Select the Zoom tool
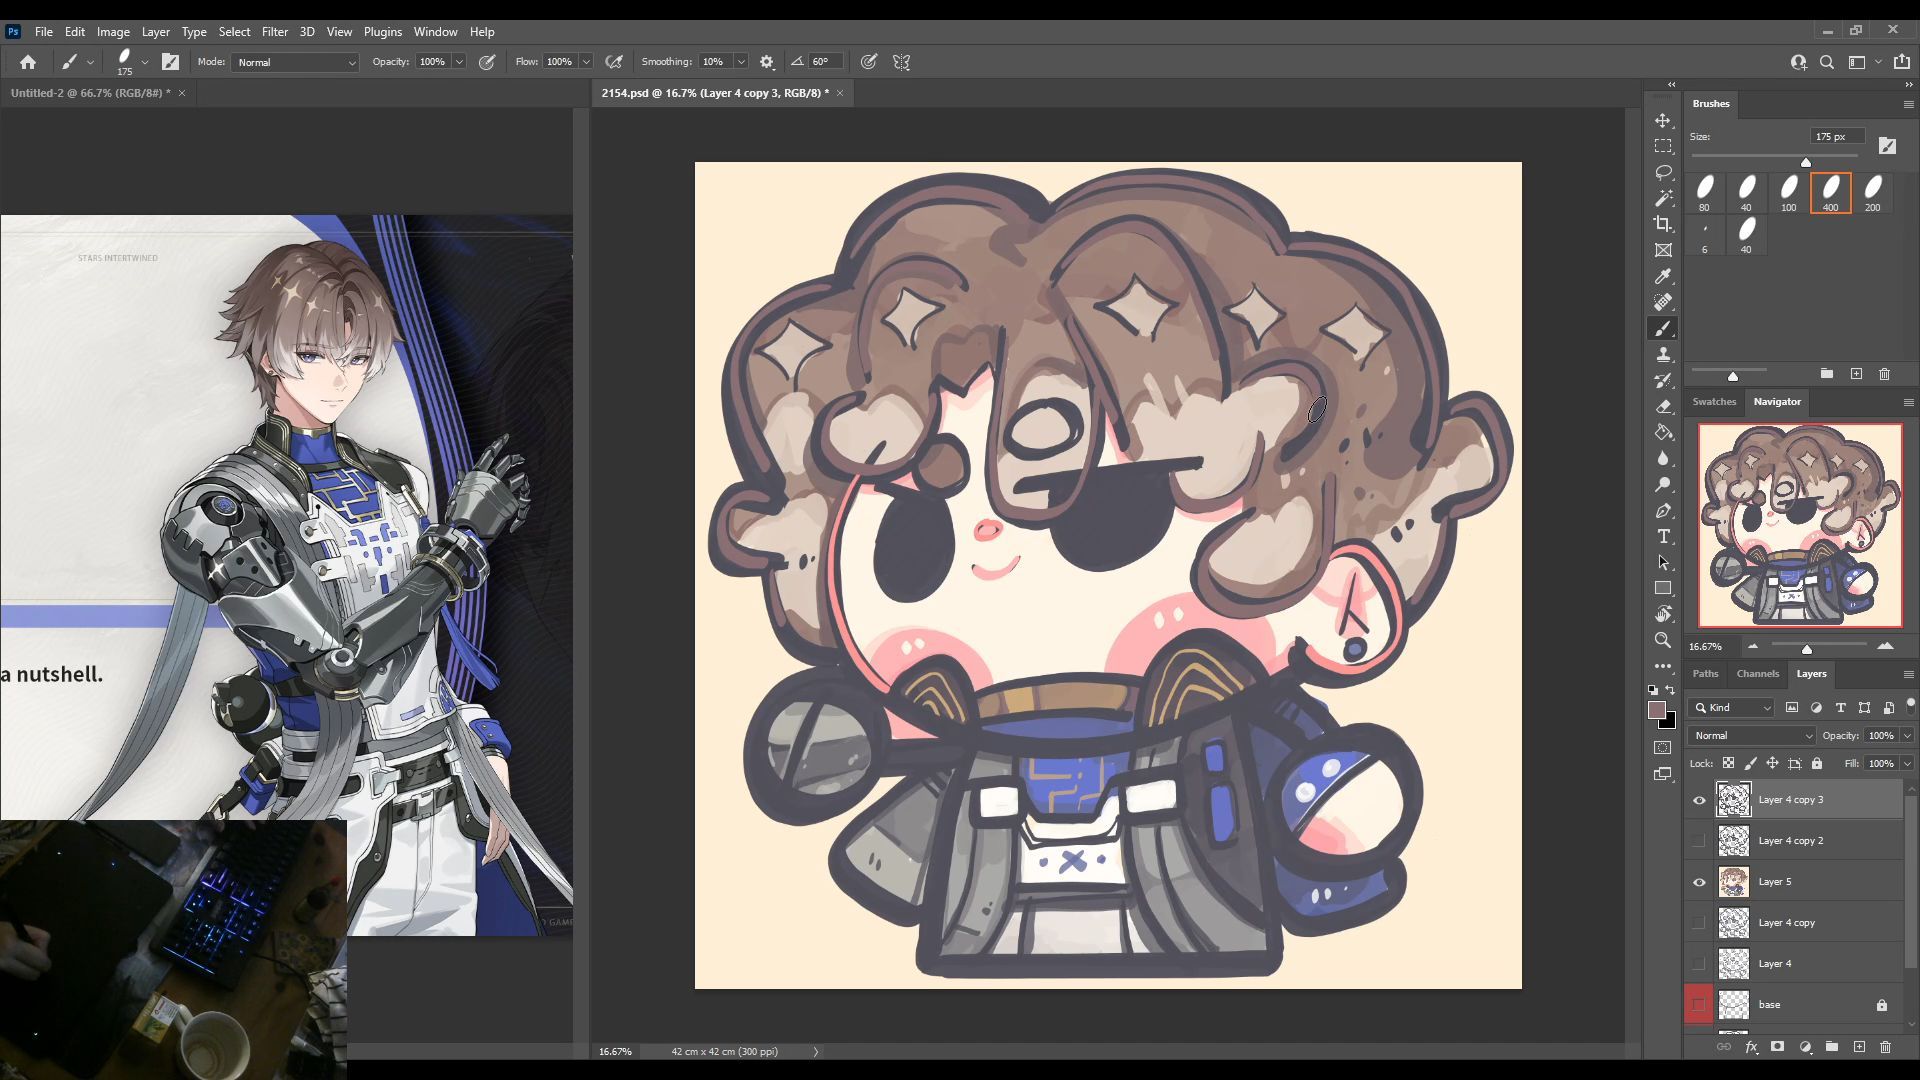Screen dimensions: 1920x1080 point(1663,640)
